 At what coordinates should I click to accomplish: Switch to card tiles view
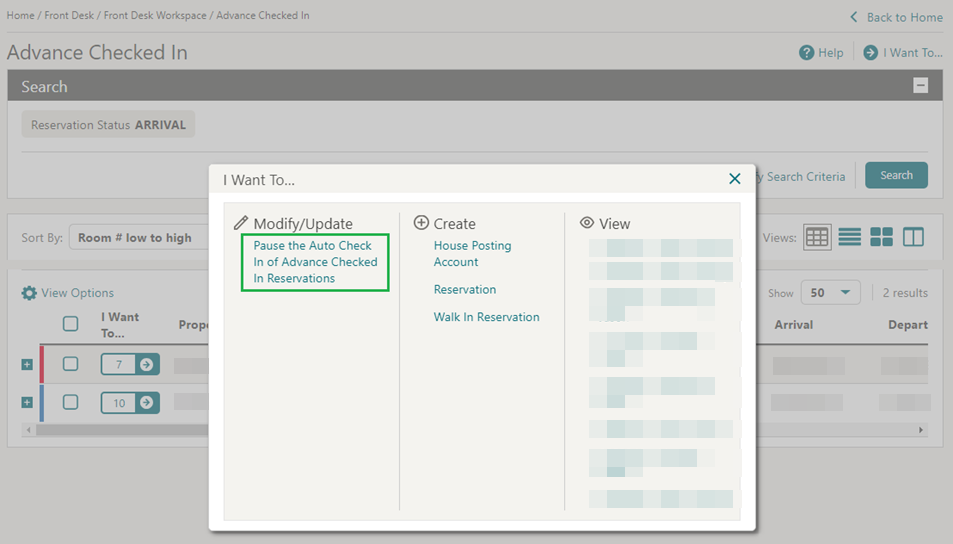point(881,237)
